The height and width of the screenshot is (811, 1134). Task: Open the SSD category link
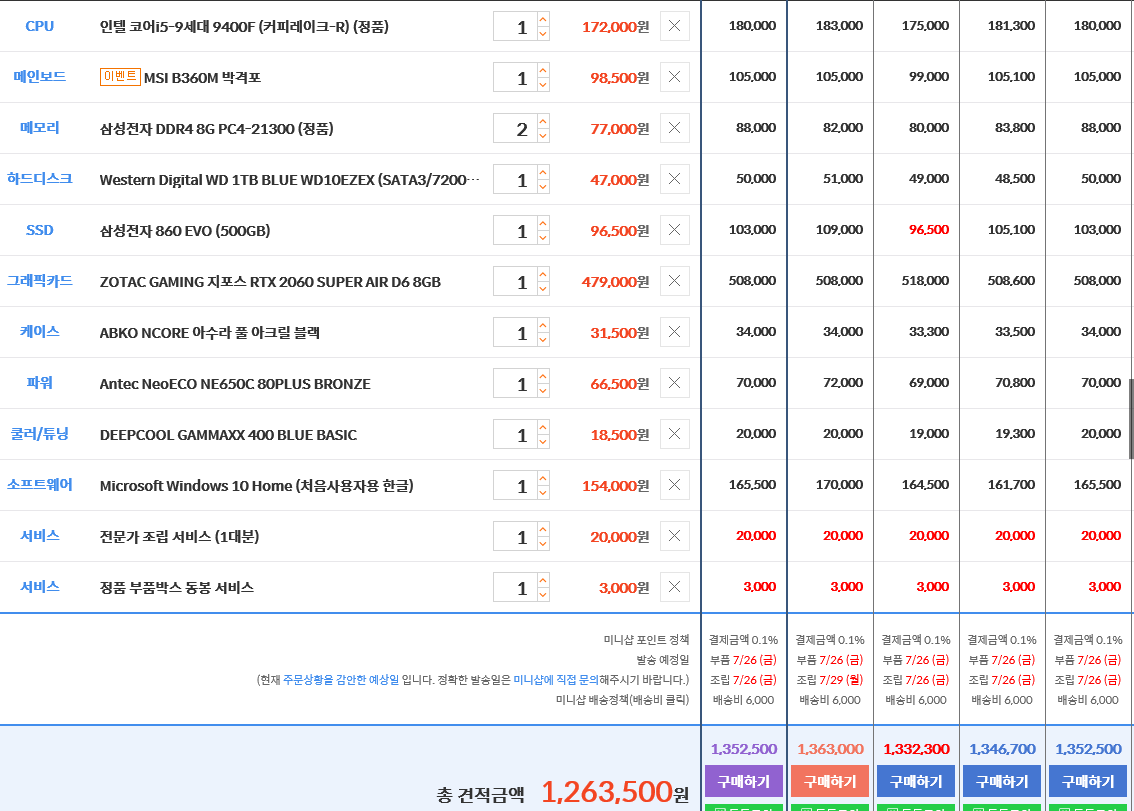point(40,230)
